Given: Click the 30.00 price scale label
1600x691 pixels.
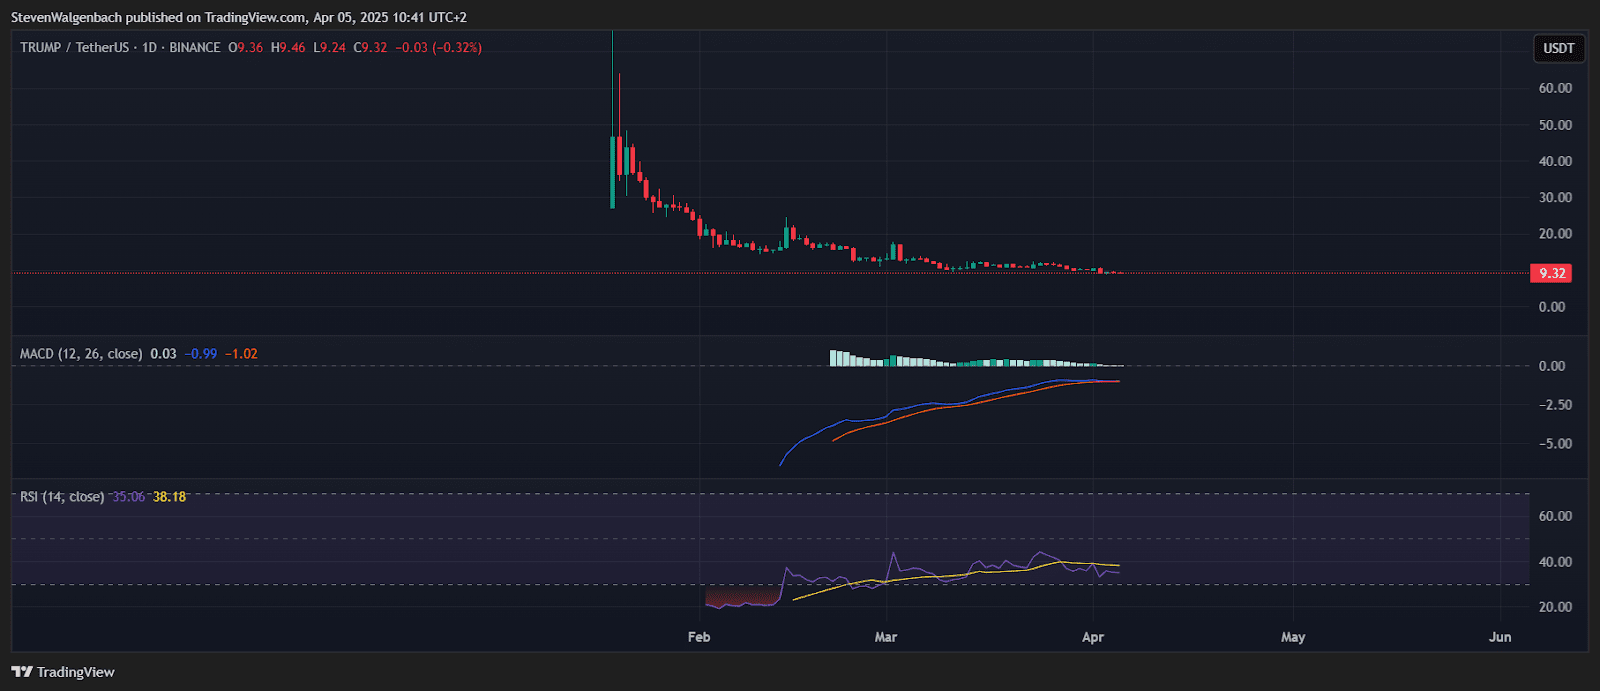Looking at the screenshot, I should pos(1555,197).
